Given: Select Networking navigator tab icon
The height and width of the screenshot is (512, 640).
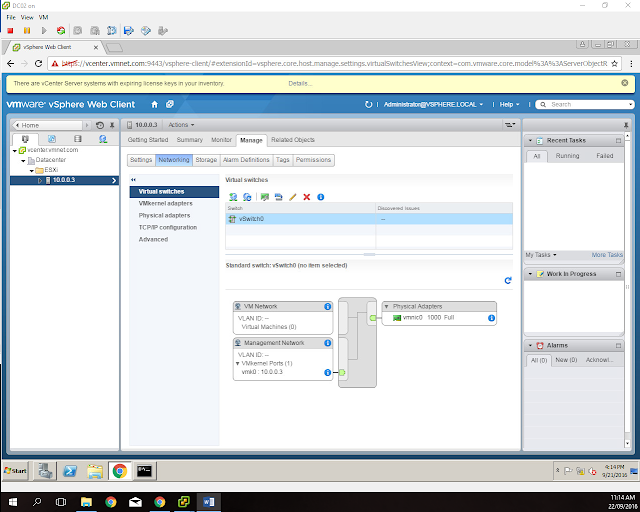Looking at the screenshot, I should pos(103,139).
